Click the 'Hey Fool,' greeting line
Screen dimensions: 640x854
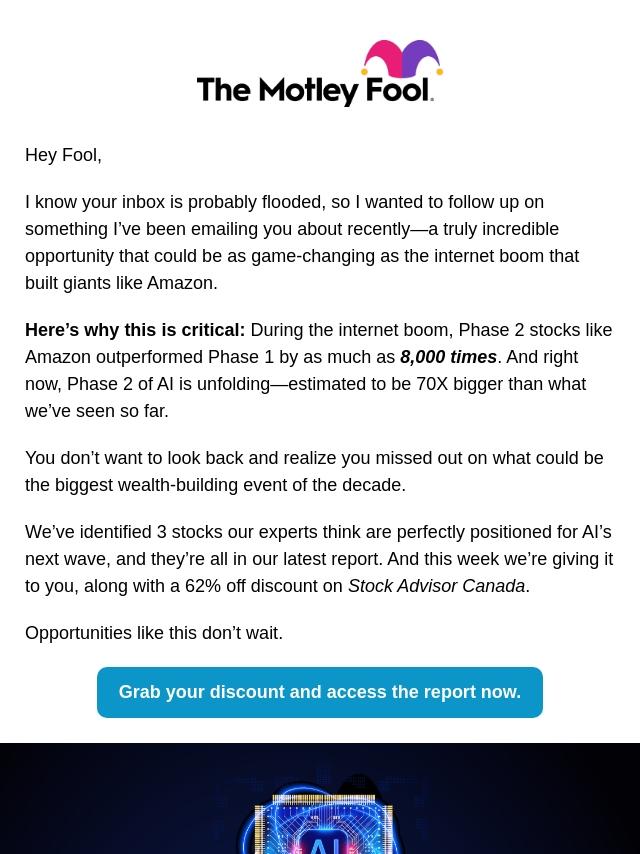click(x=63, y=155)
